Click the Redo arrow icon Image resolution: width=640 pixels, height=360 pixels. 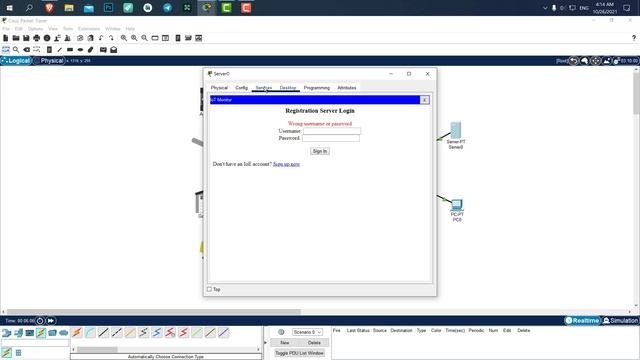111,38
